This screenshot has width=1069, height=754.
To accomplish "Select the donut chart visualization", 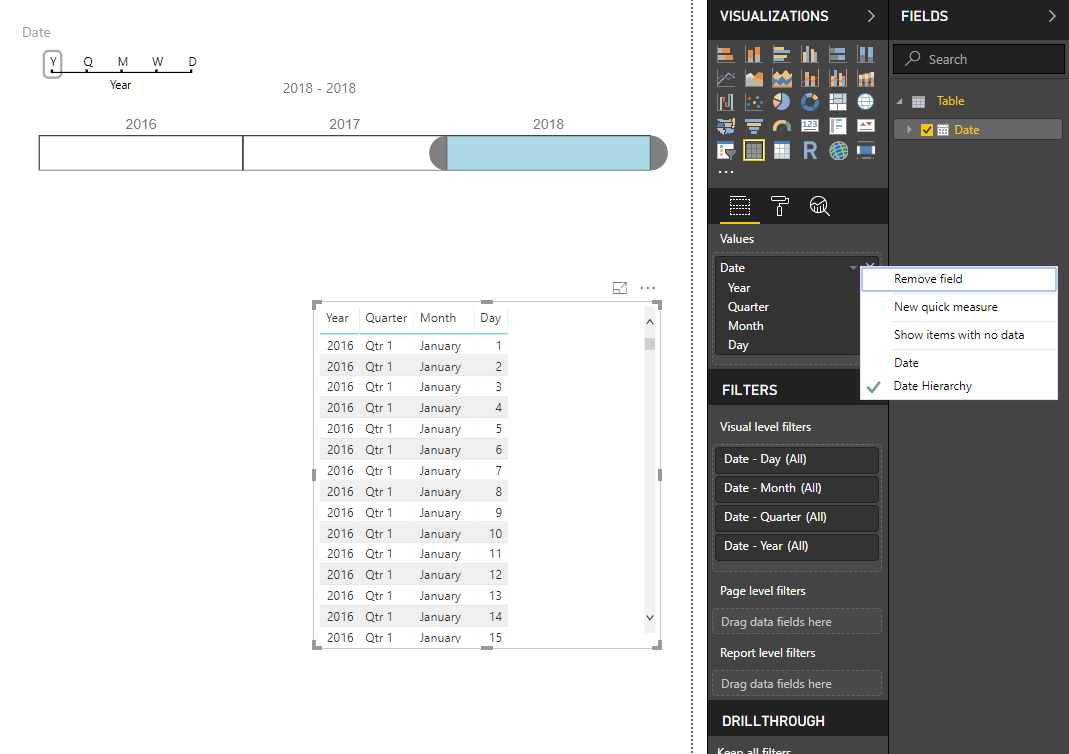I will (809, 102).
